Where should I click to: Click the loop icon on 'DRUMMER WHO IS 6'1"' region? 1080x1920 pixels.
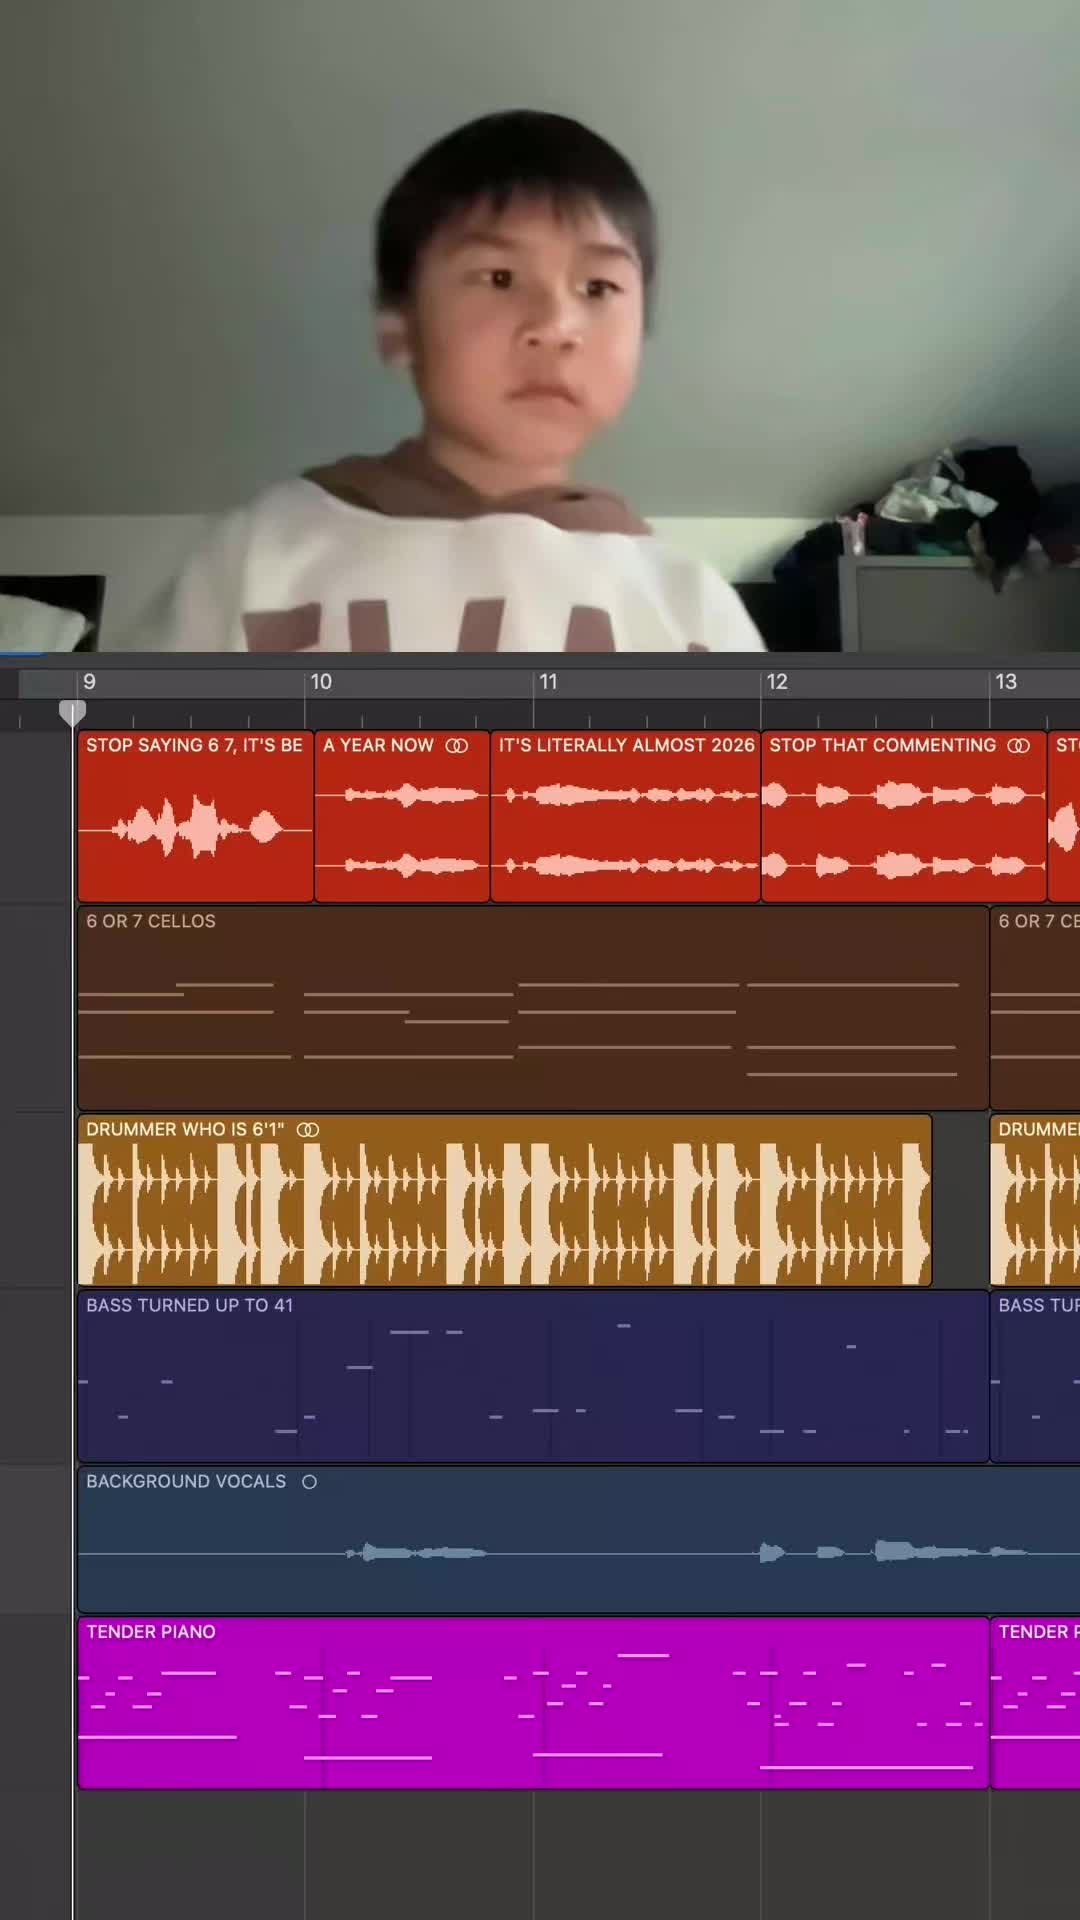pos(308,1130)
